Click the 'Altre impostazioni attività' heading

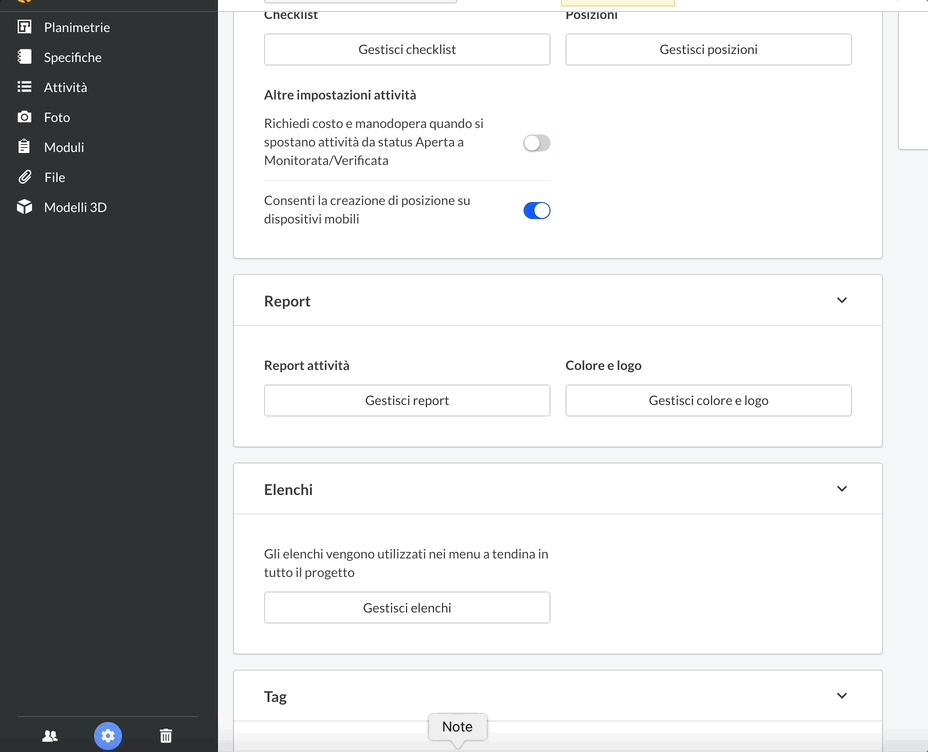(340, 95)
